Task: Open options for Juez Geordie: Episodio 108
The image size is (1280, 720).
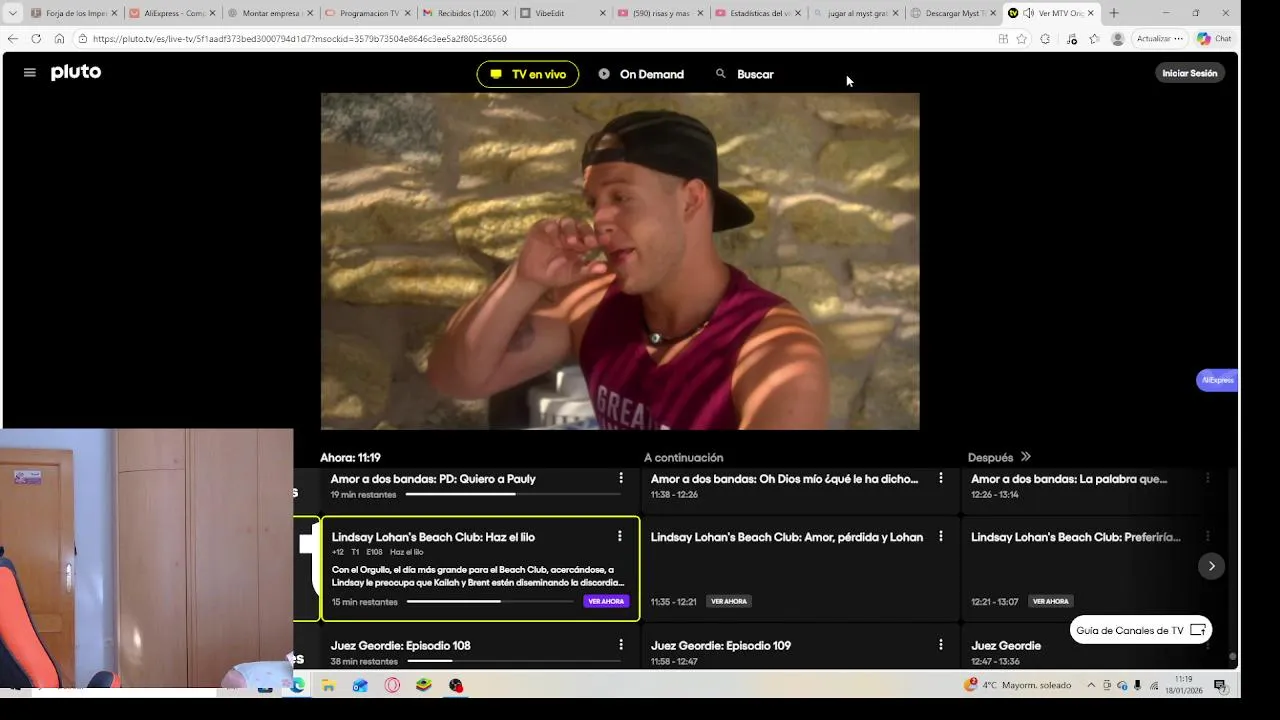Action: point(621,645)
